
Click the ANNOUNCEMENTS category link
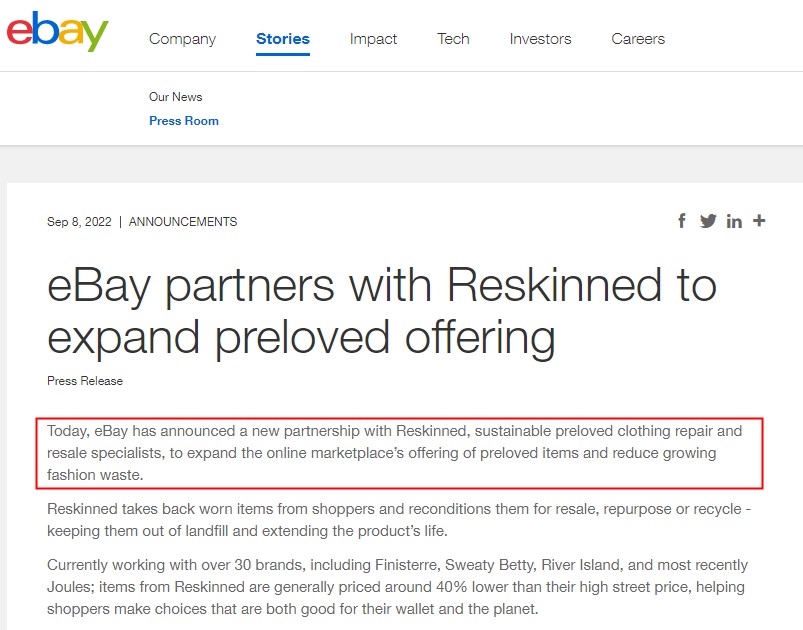183,222
